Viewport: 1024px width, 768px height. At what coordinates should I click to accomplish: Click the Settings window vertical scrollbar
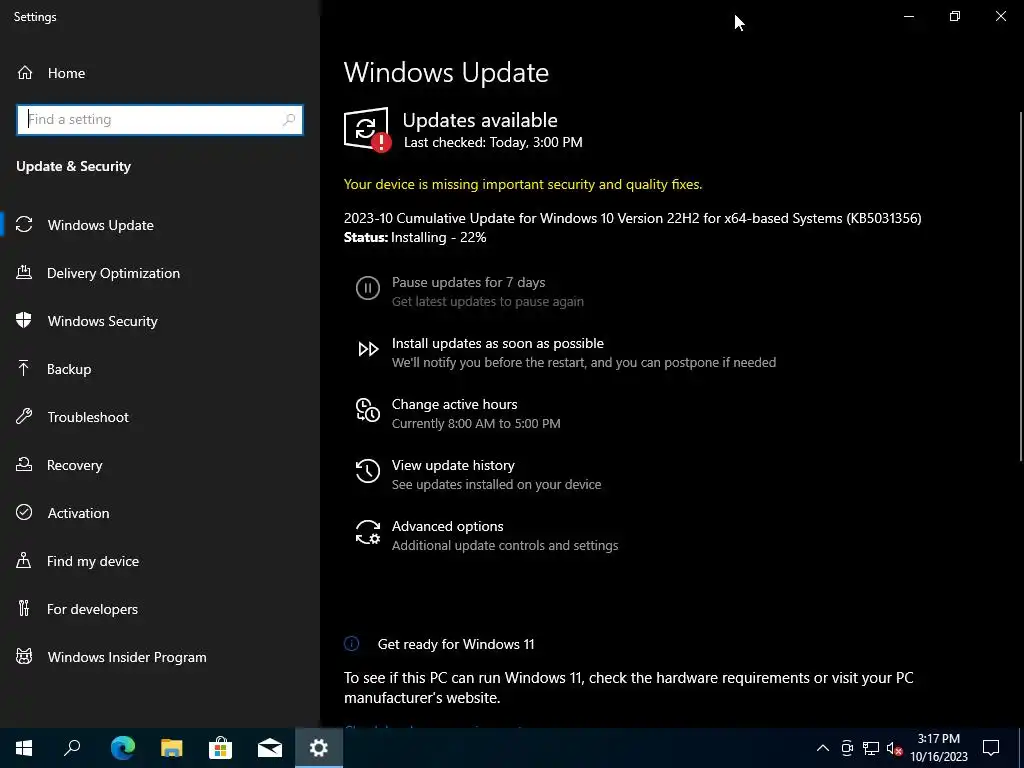click(1020, 285)
